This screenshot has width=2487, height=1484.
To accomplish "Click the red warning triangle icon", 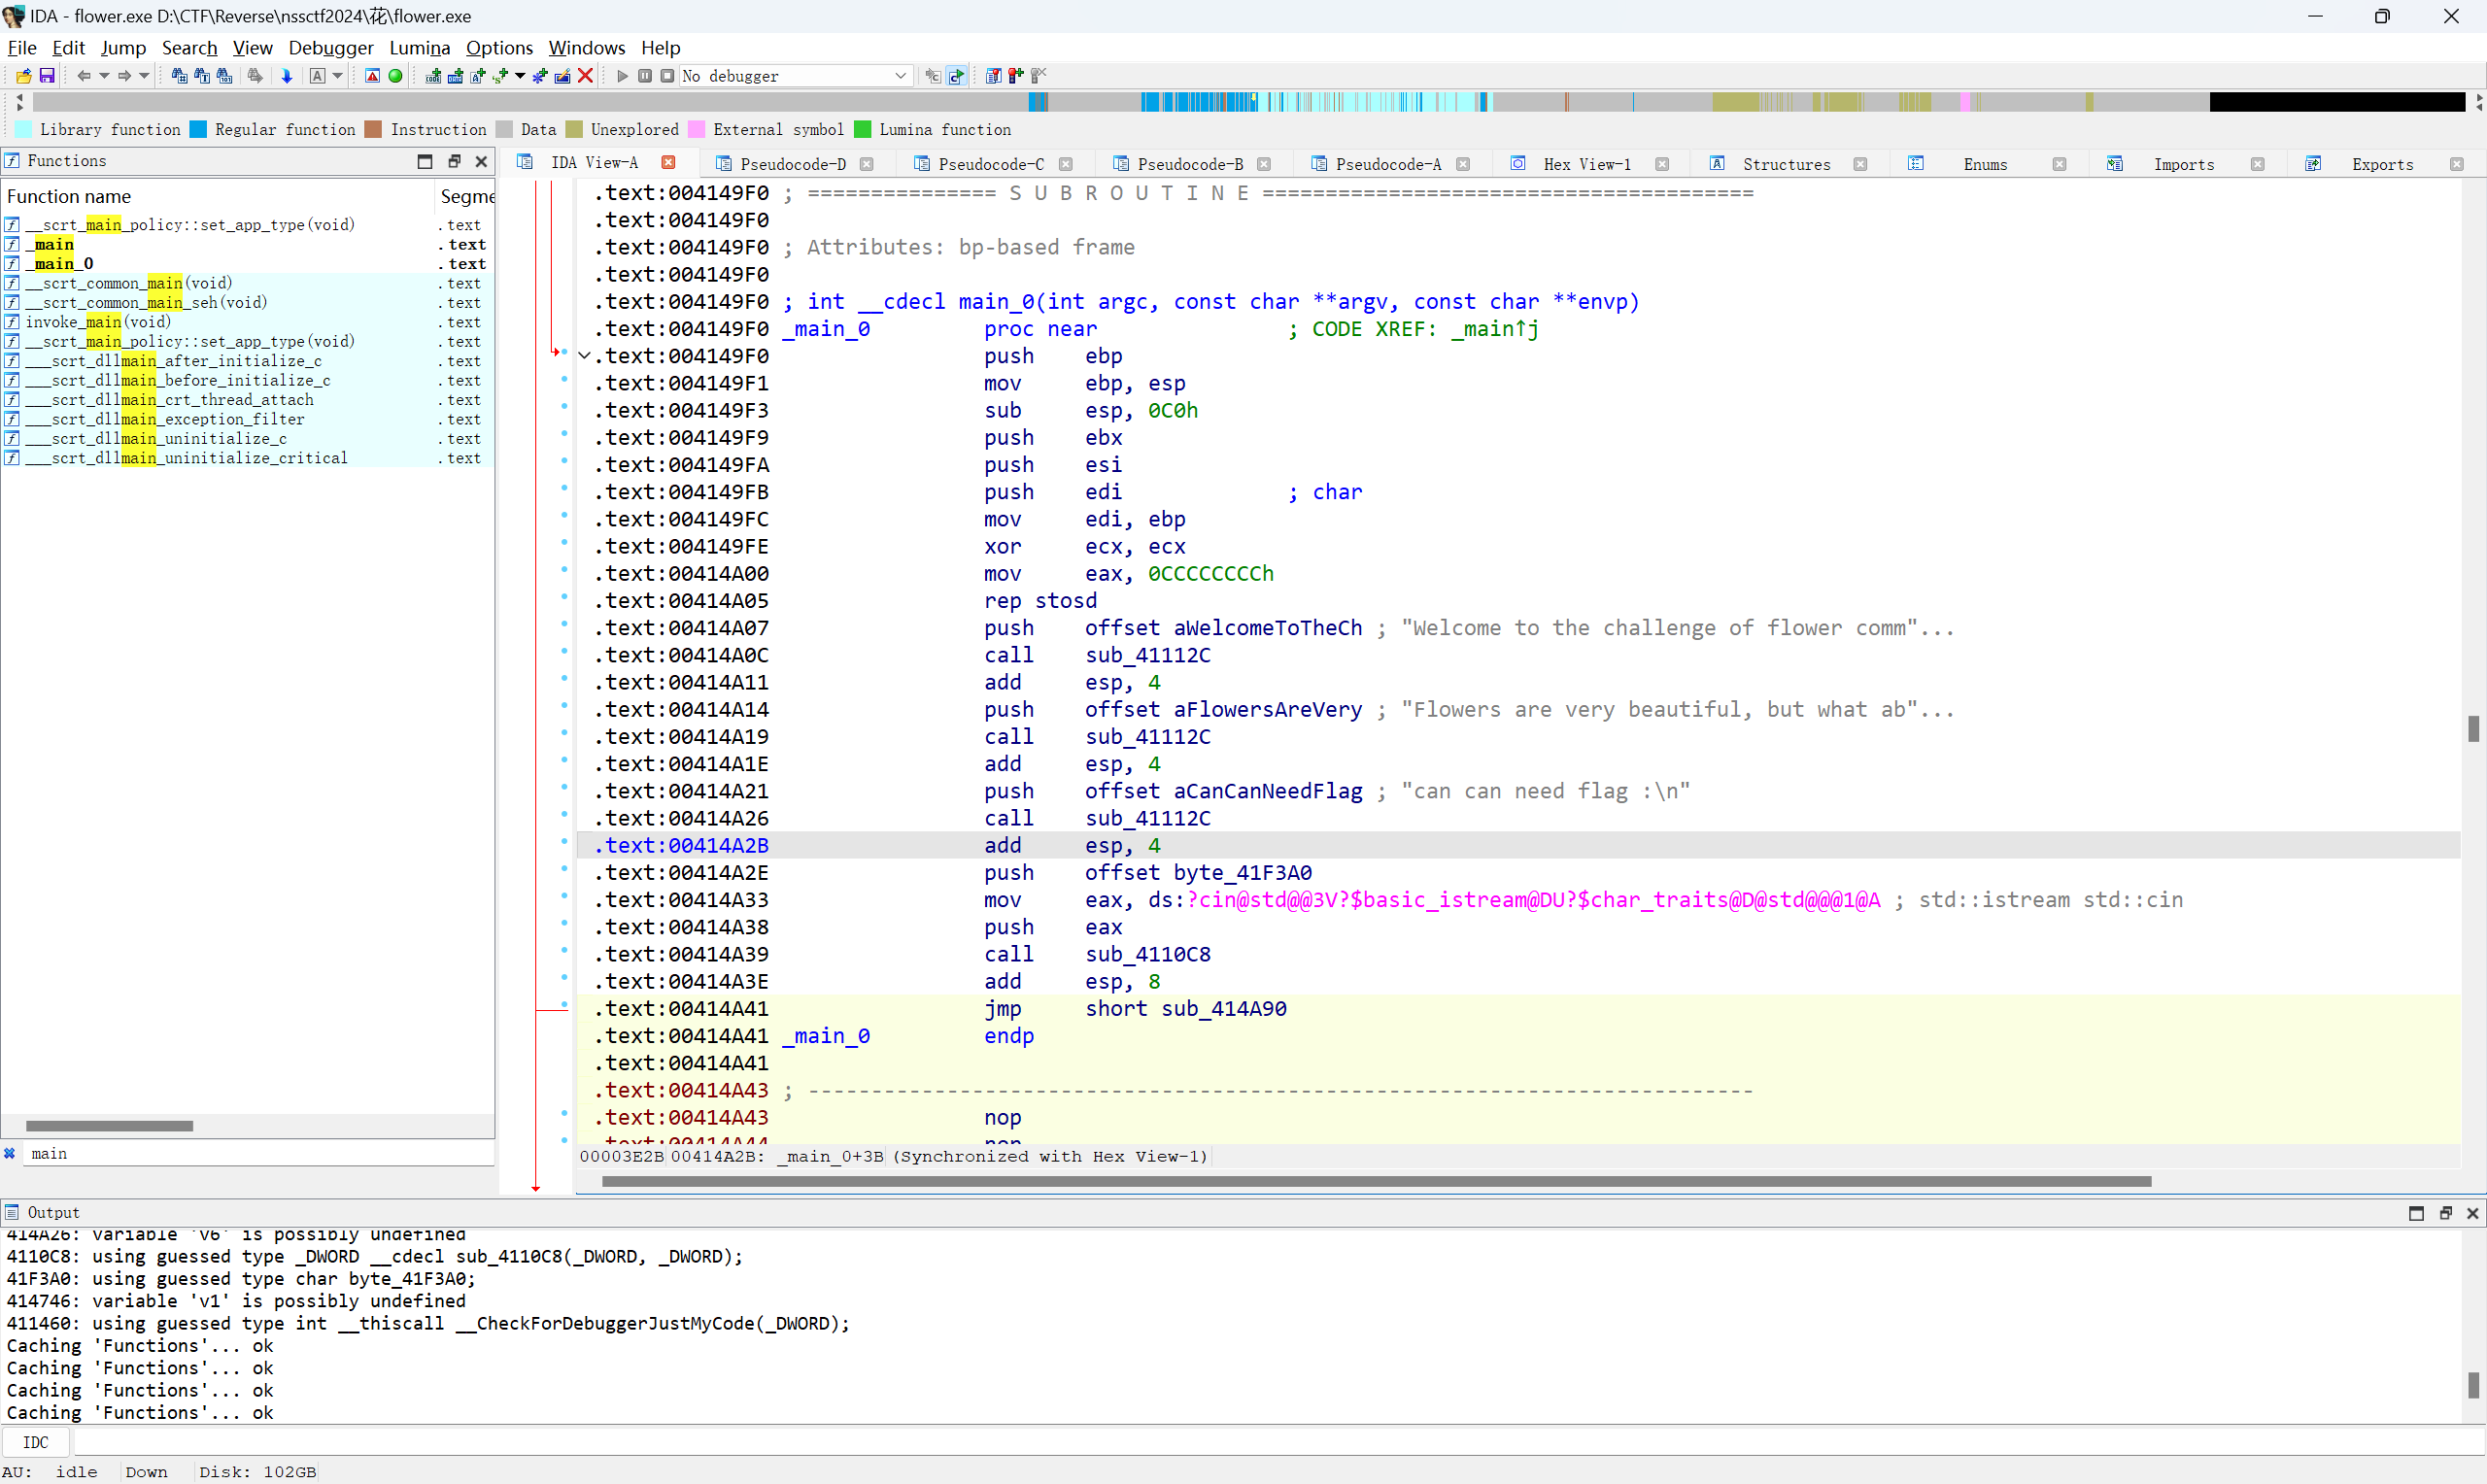I will coord(372,76).
